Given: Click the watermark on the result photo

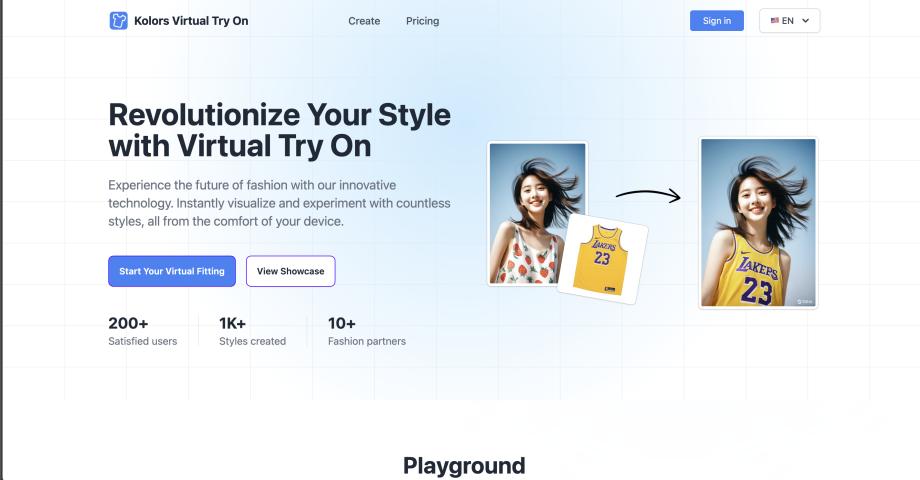Looking at the screenshot, I should [805, 300].
